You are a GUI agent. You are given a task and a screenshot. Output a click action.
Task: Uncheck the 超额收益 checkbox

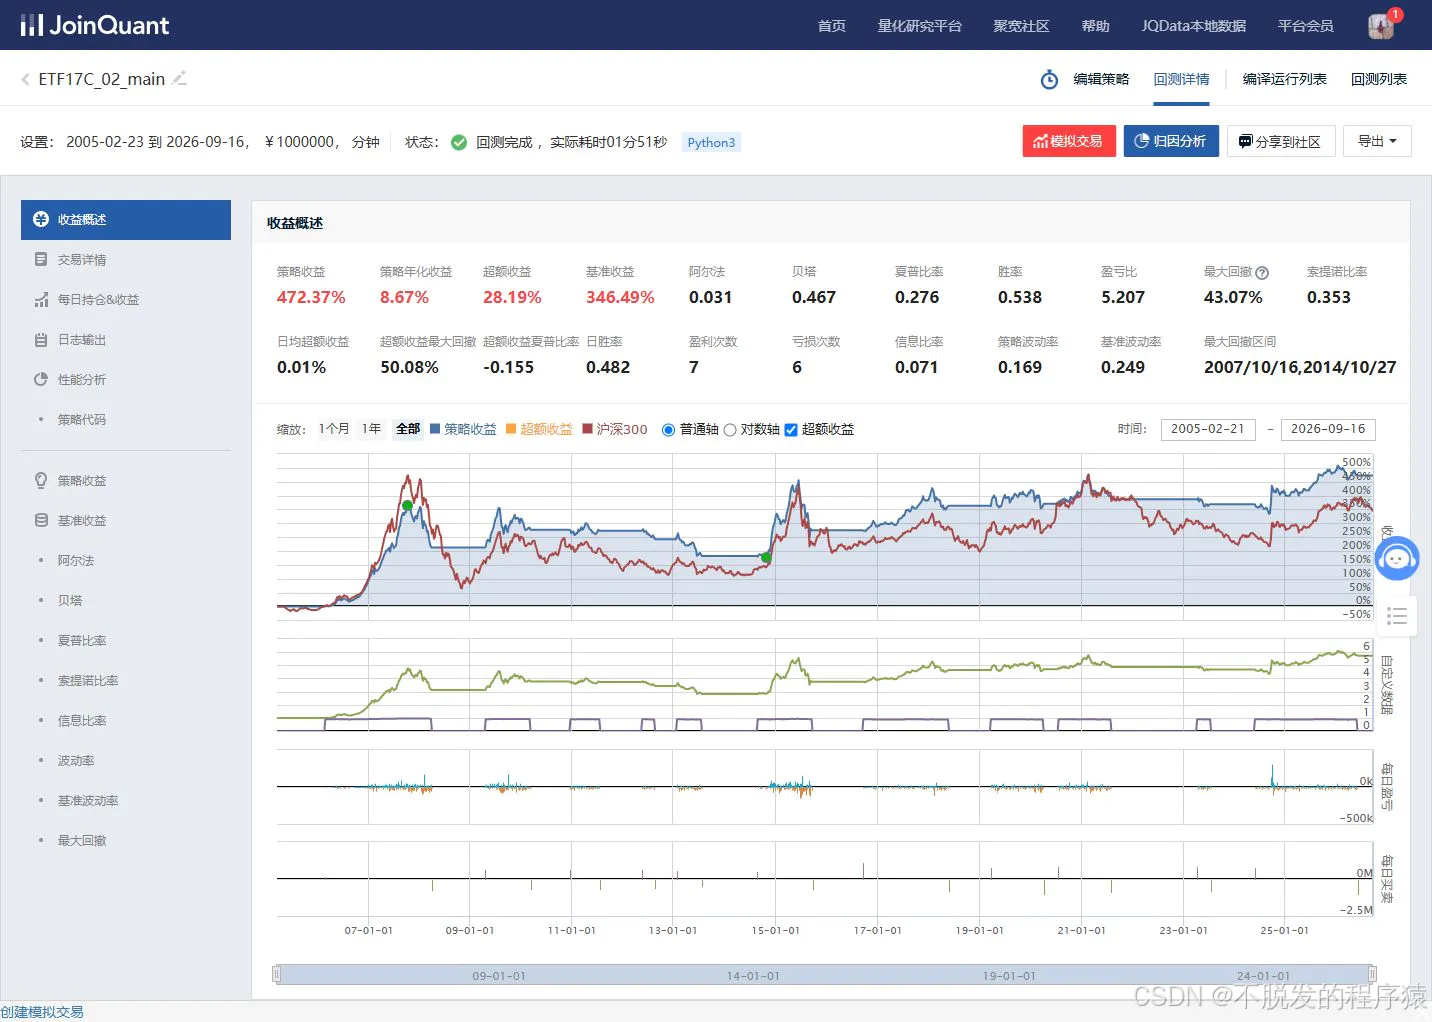click(791, 430)
